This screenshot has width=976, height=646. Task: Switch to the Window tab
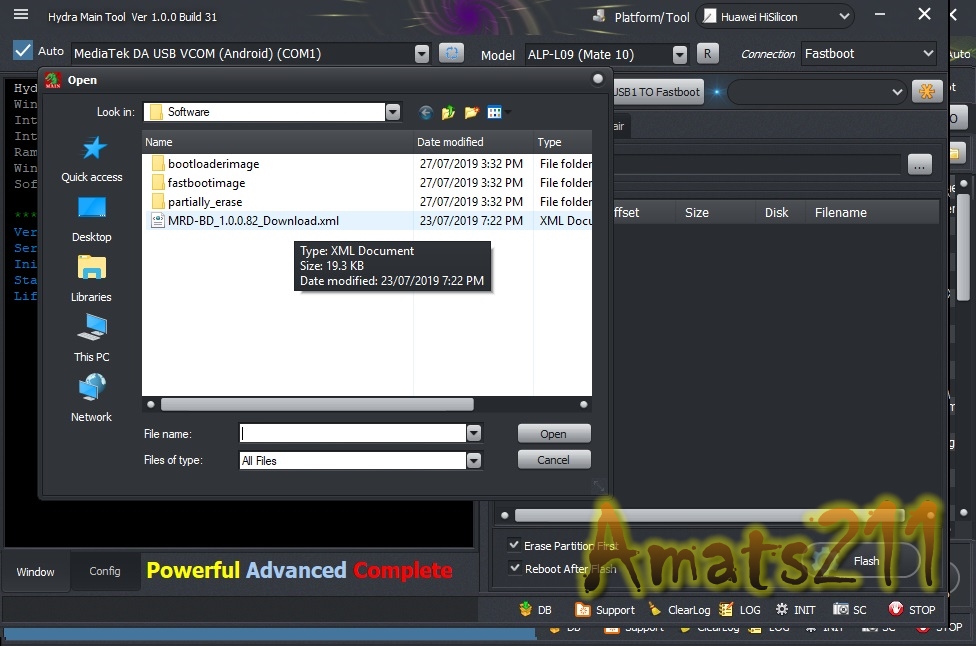35,571
